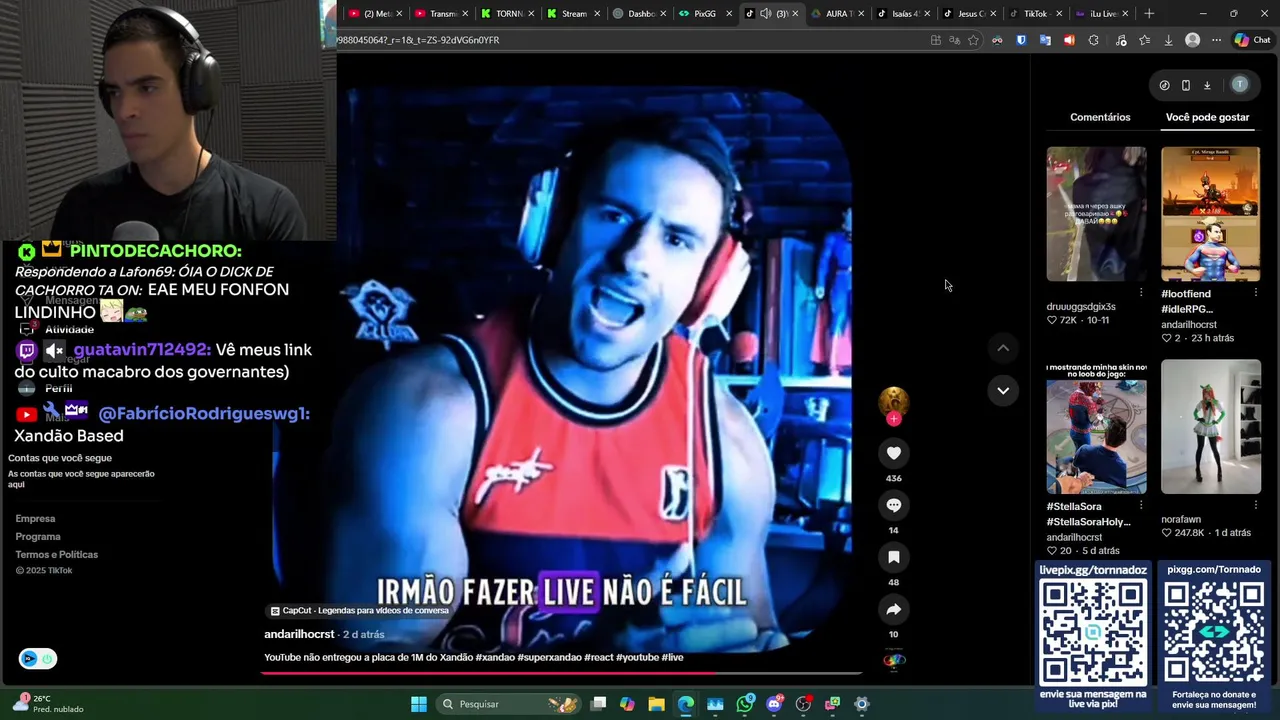Follow creator via red plus badge

(894, 419)
